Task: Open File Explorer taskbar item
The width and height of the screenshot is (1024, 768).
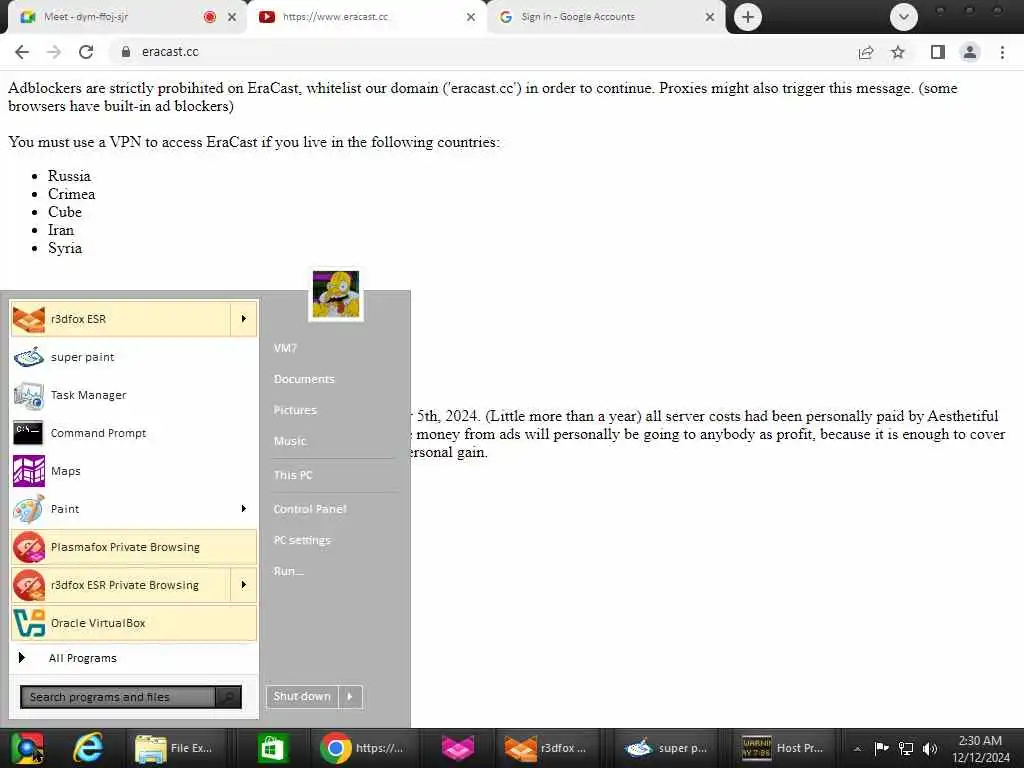Action: [174, 748]
